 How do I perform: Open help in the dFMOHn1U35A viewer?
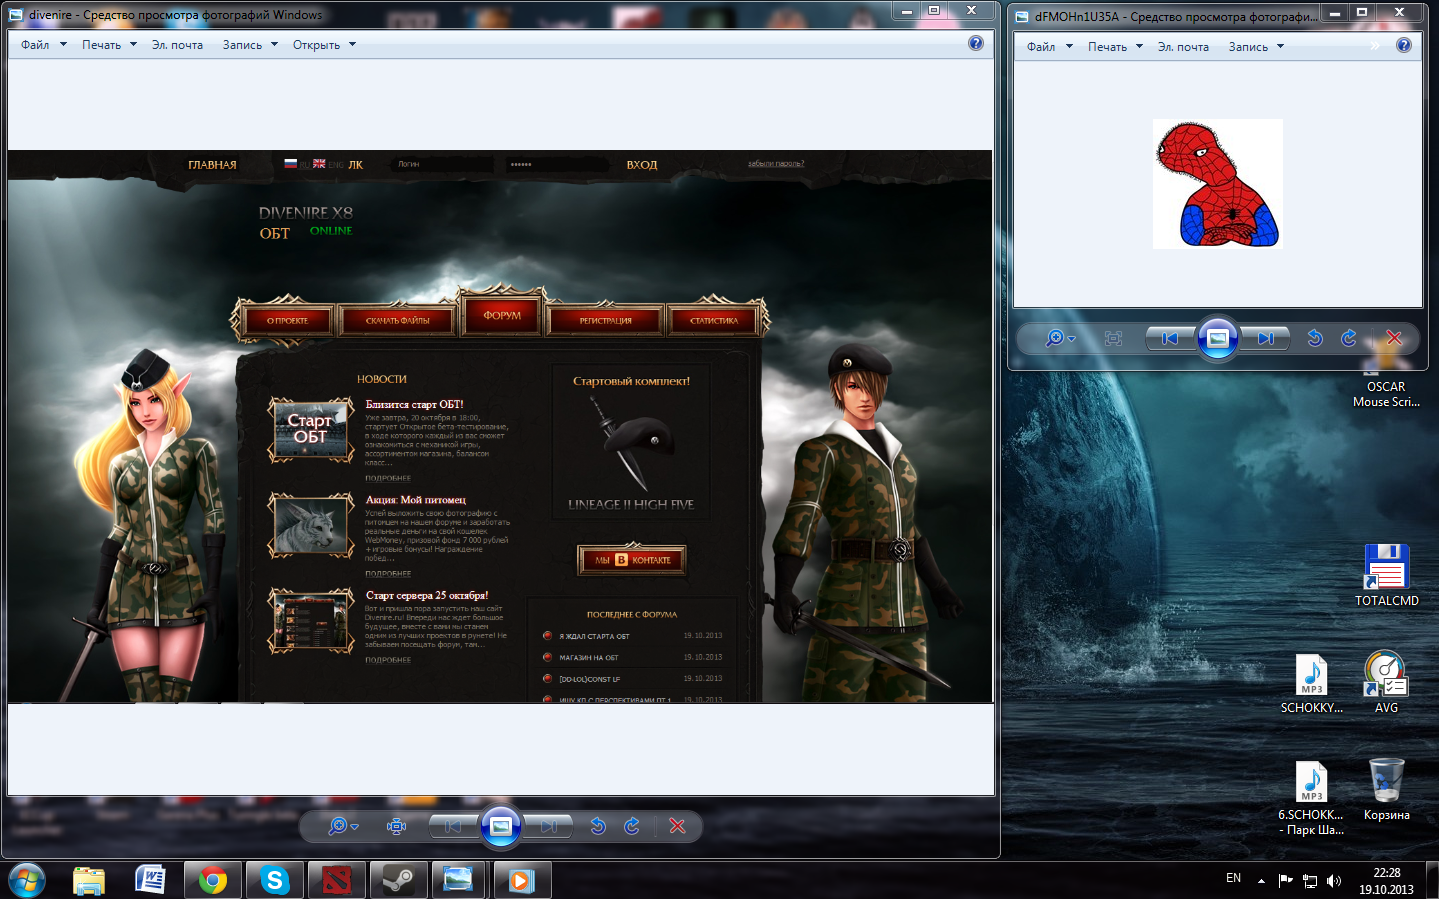pyautogui.click(x=1404, y=45)
